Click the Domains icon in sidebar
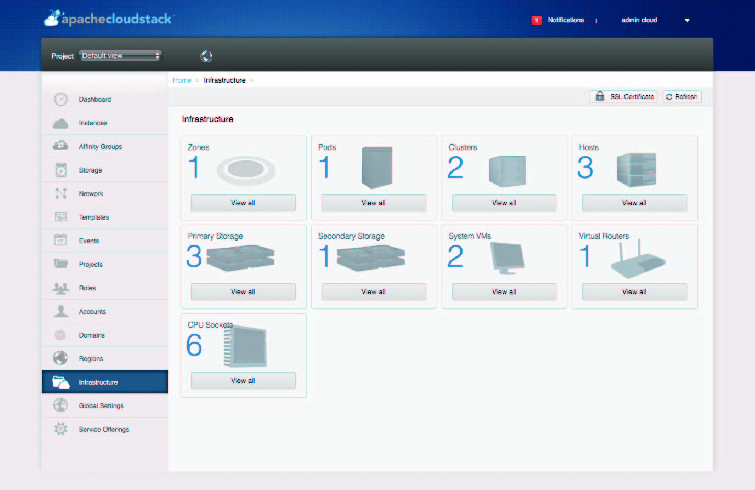 coord(61,335)
